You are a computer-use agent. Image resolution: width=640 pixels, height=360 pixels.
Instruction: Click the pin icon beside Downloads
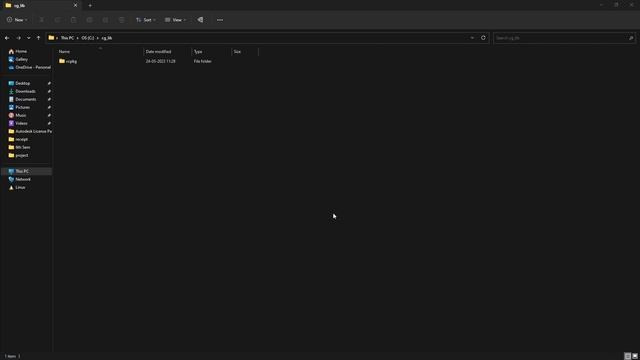pyautogui.click(x=49, y=91)
